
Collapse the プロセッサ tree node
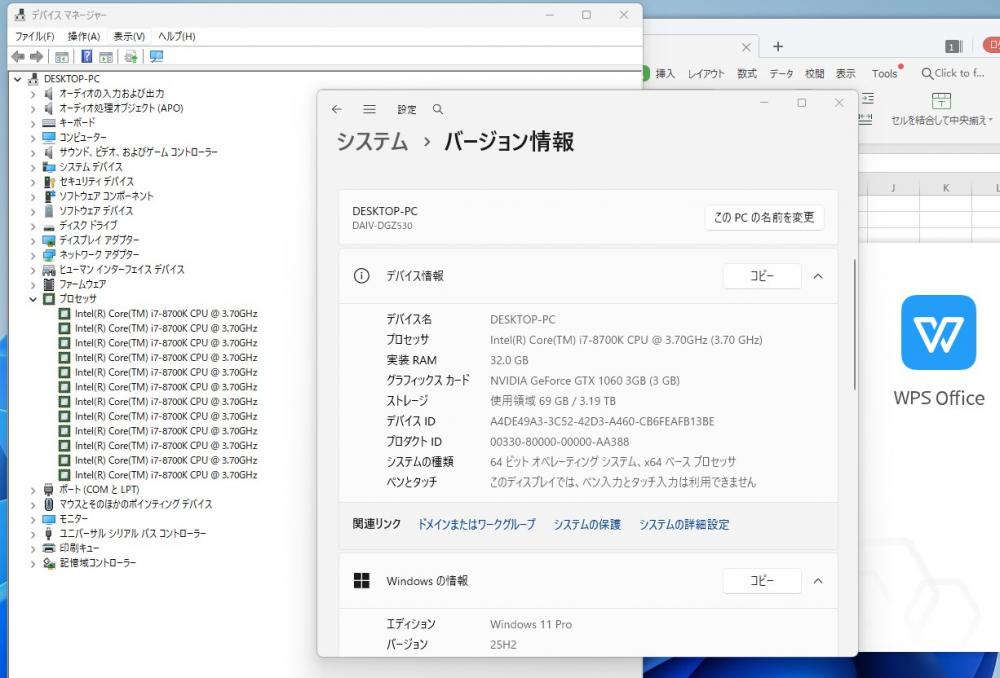(x=33, y=298)
